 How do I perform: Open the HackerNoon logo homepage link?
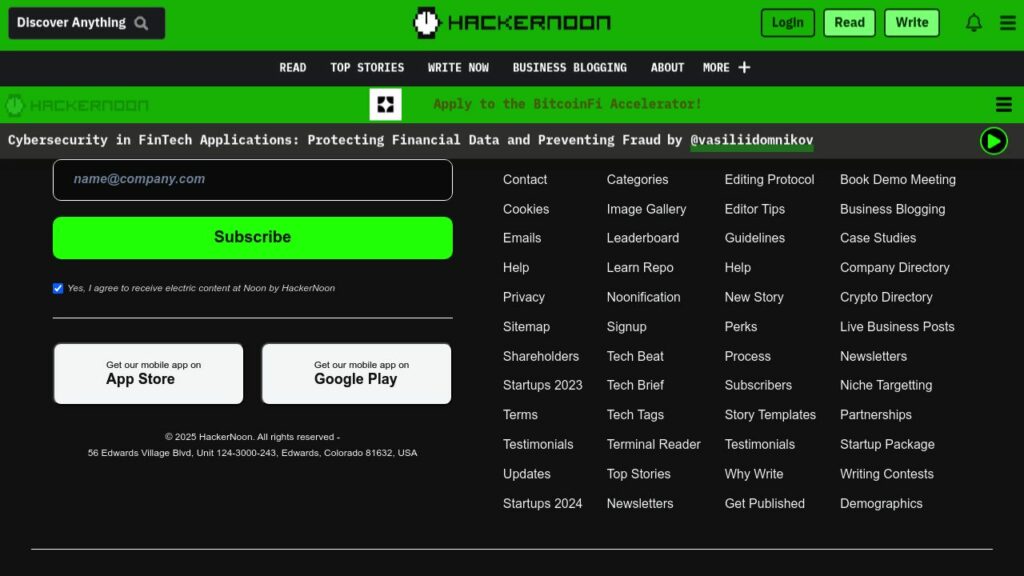(512, 23)
